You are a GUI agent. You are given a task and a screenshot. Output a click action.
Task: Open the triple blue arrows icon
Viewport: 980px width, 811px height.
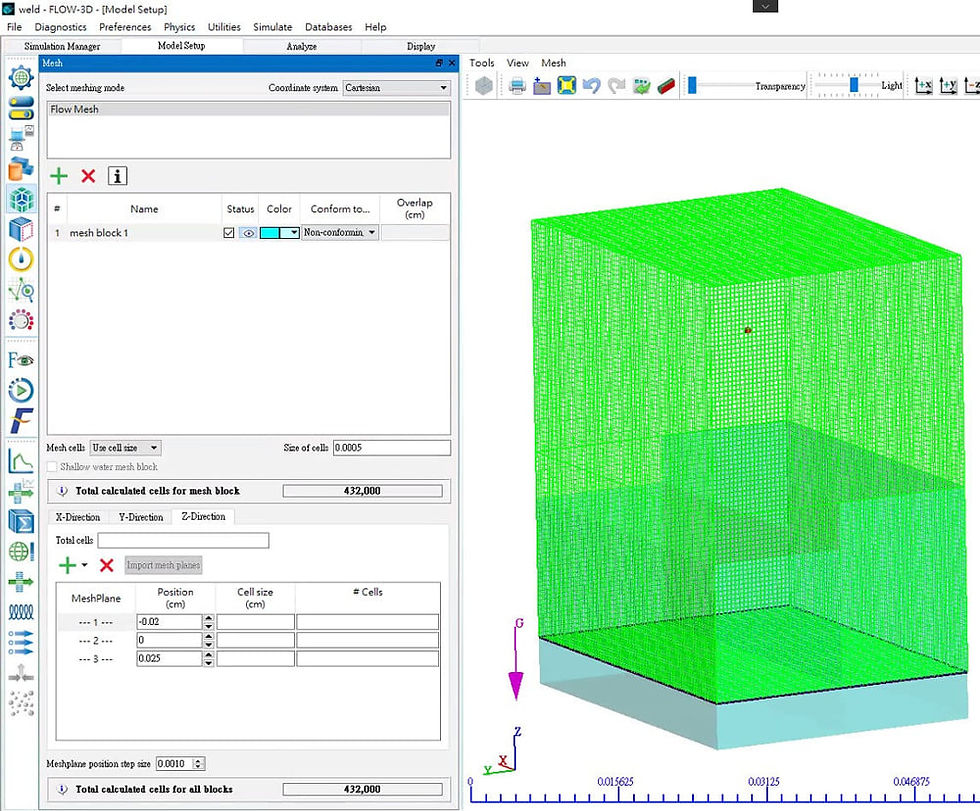(21, 642)
